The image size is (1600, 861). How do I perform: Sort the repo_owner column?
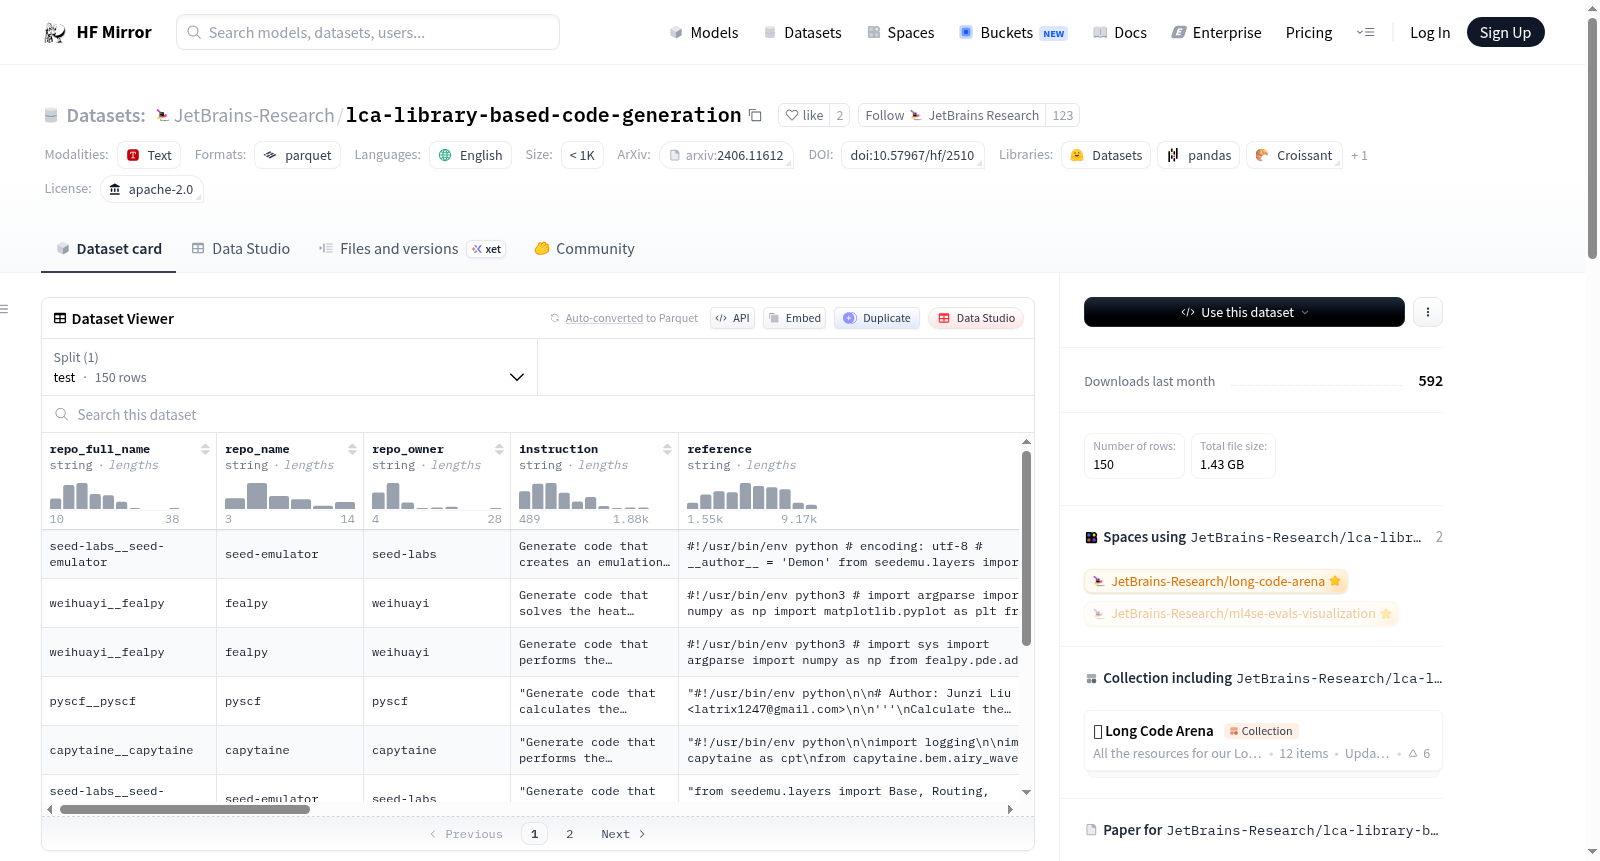(x=499, y=449)
